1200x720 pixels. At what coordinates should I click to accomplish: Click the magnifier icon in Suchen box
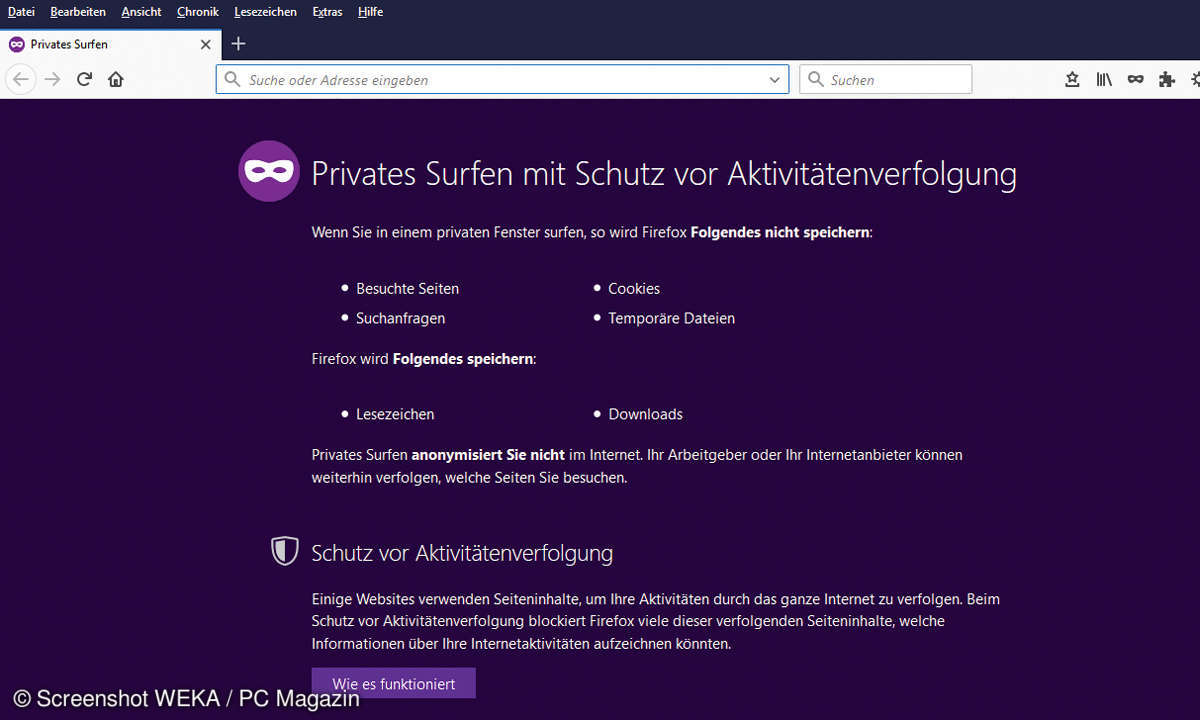[x=816, y=79]
